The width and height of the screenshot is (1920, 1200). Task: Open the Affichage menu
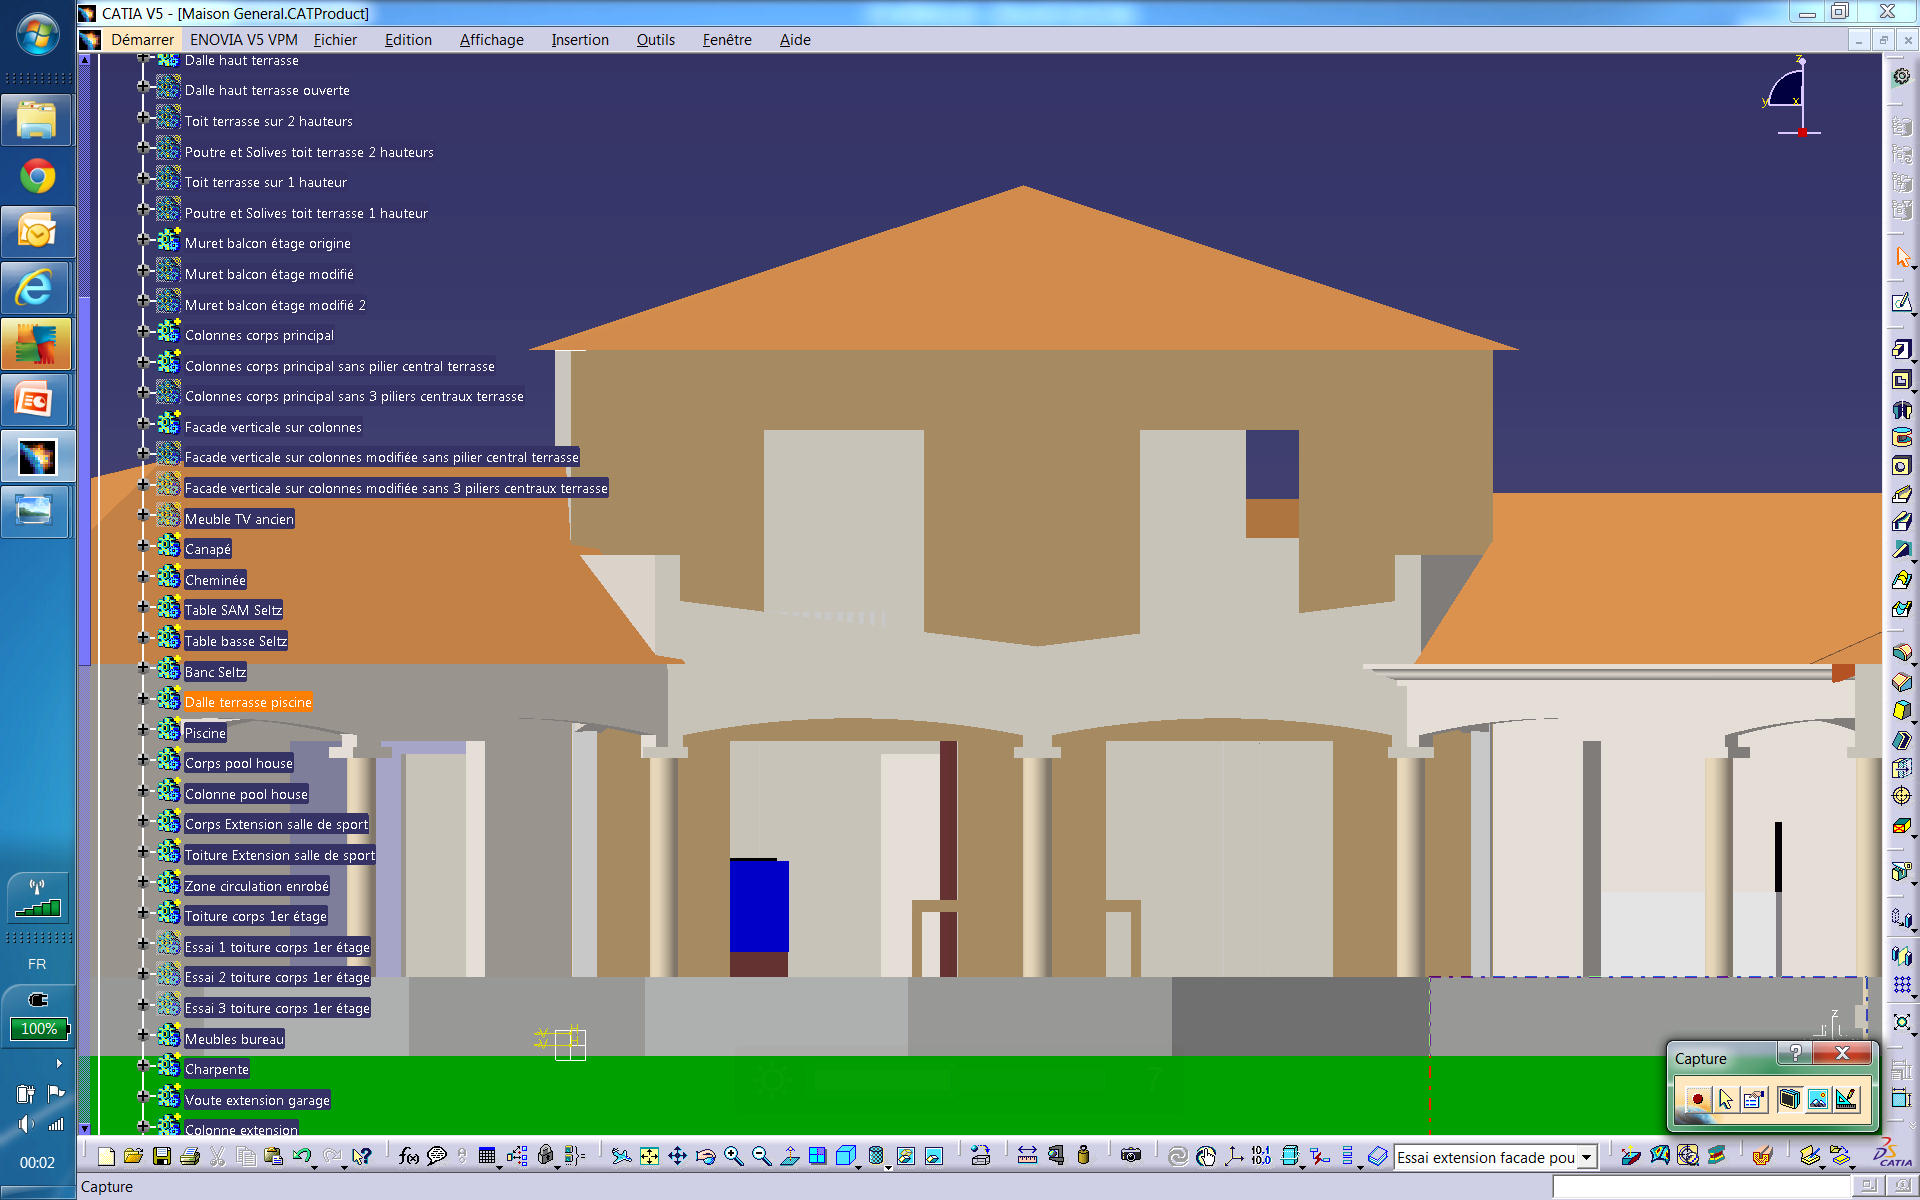coord(491,40)
